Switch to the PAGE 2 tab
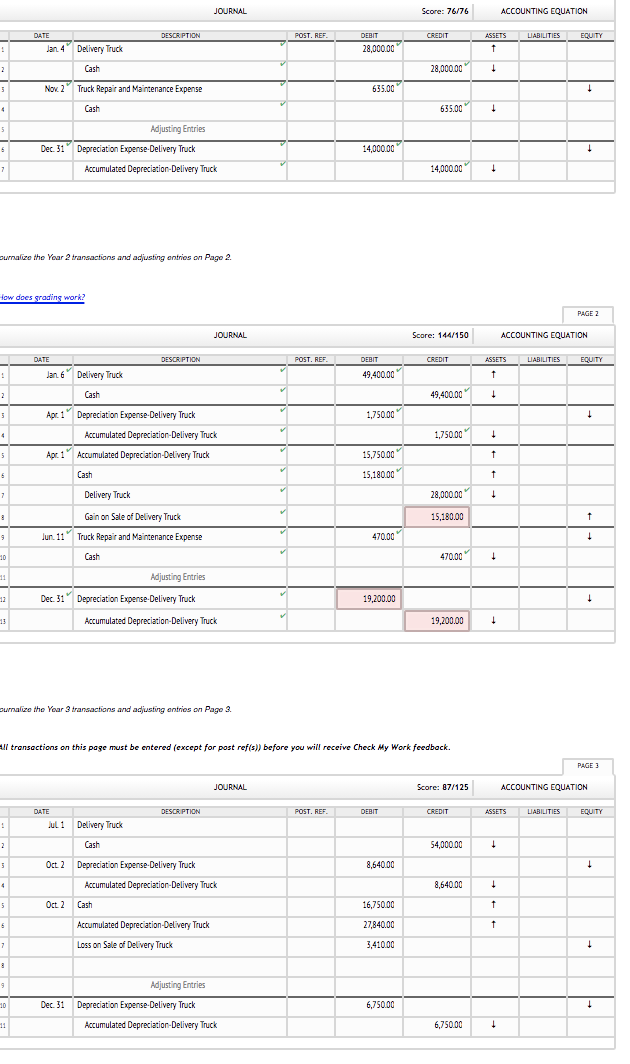The width and height of the screenshot is (630, 1064). [x=587, y=314]
